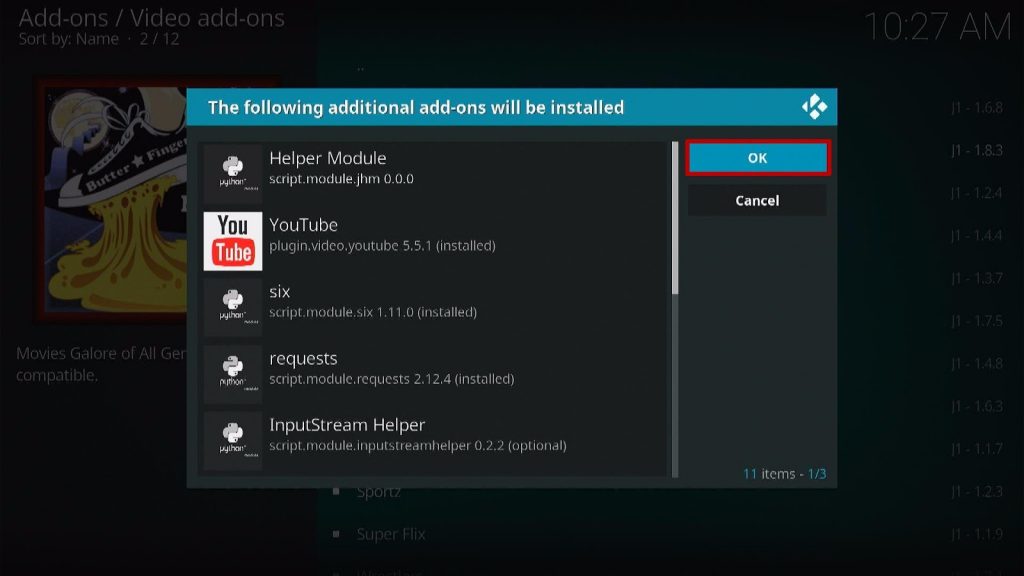Click script.module.six 1.11.0 text
The width and height of the screenshot is (1024, 576).
click(373, 312)
